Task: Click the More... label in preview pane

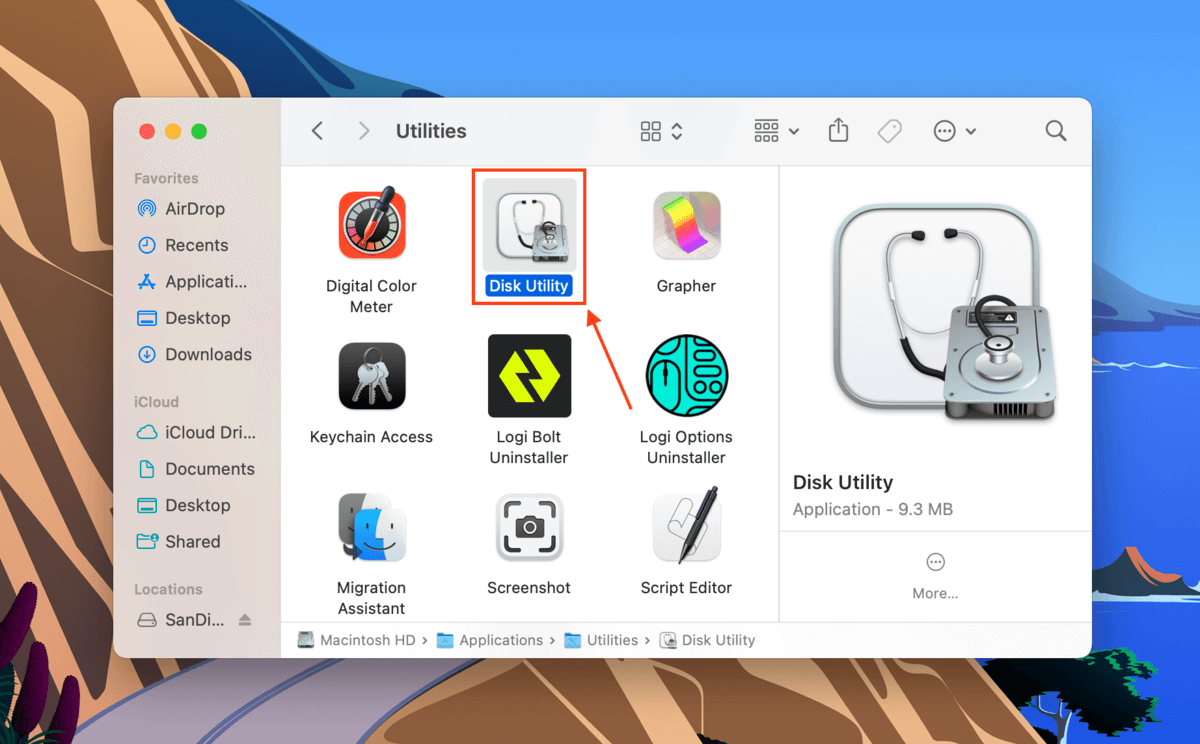Action: coord(935,593)
